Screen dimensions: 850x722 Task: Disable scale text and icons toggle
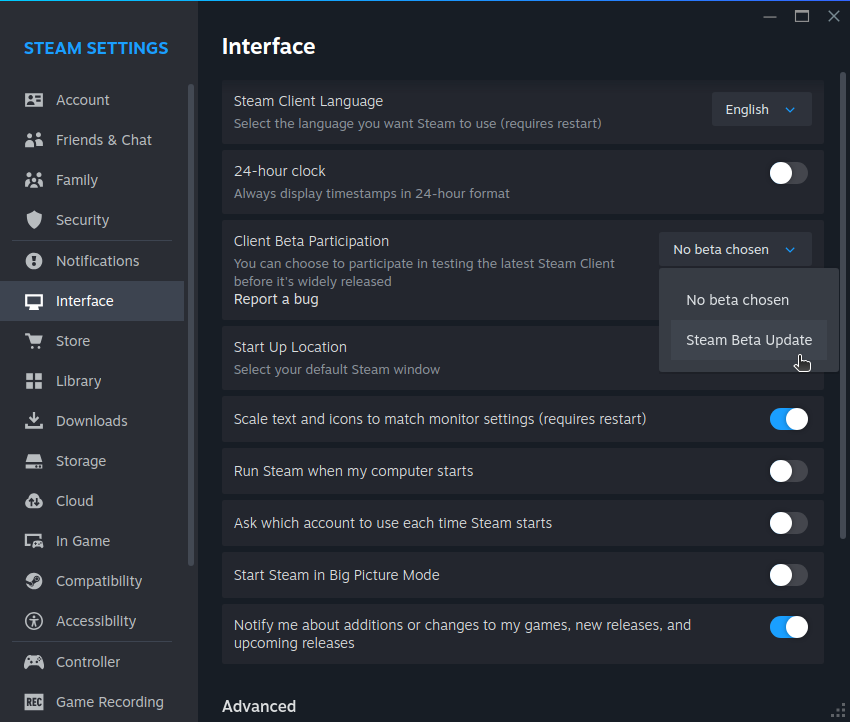(788, 419)
